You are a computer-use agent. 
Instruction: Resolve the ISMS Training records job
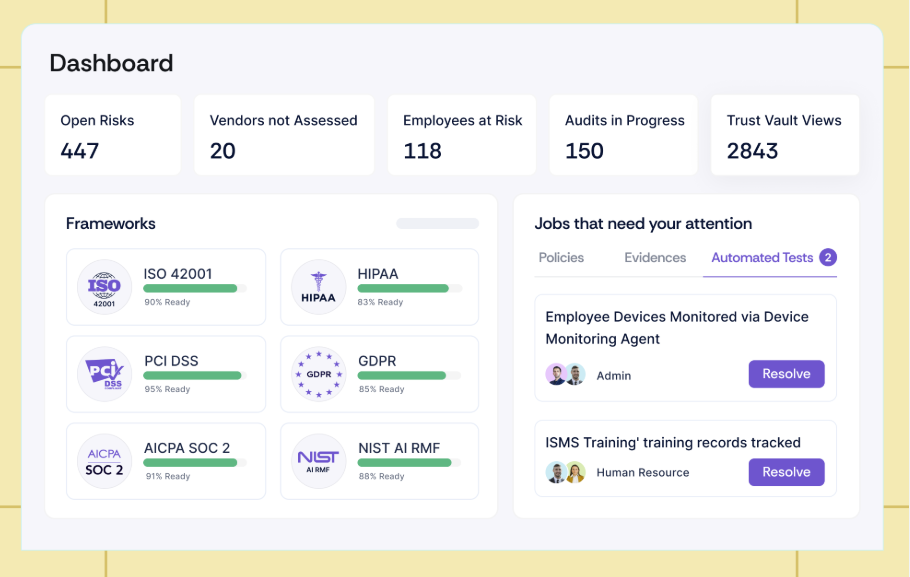(x=786, y=472)
